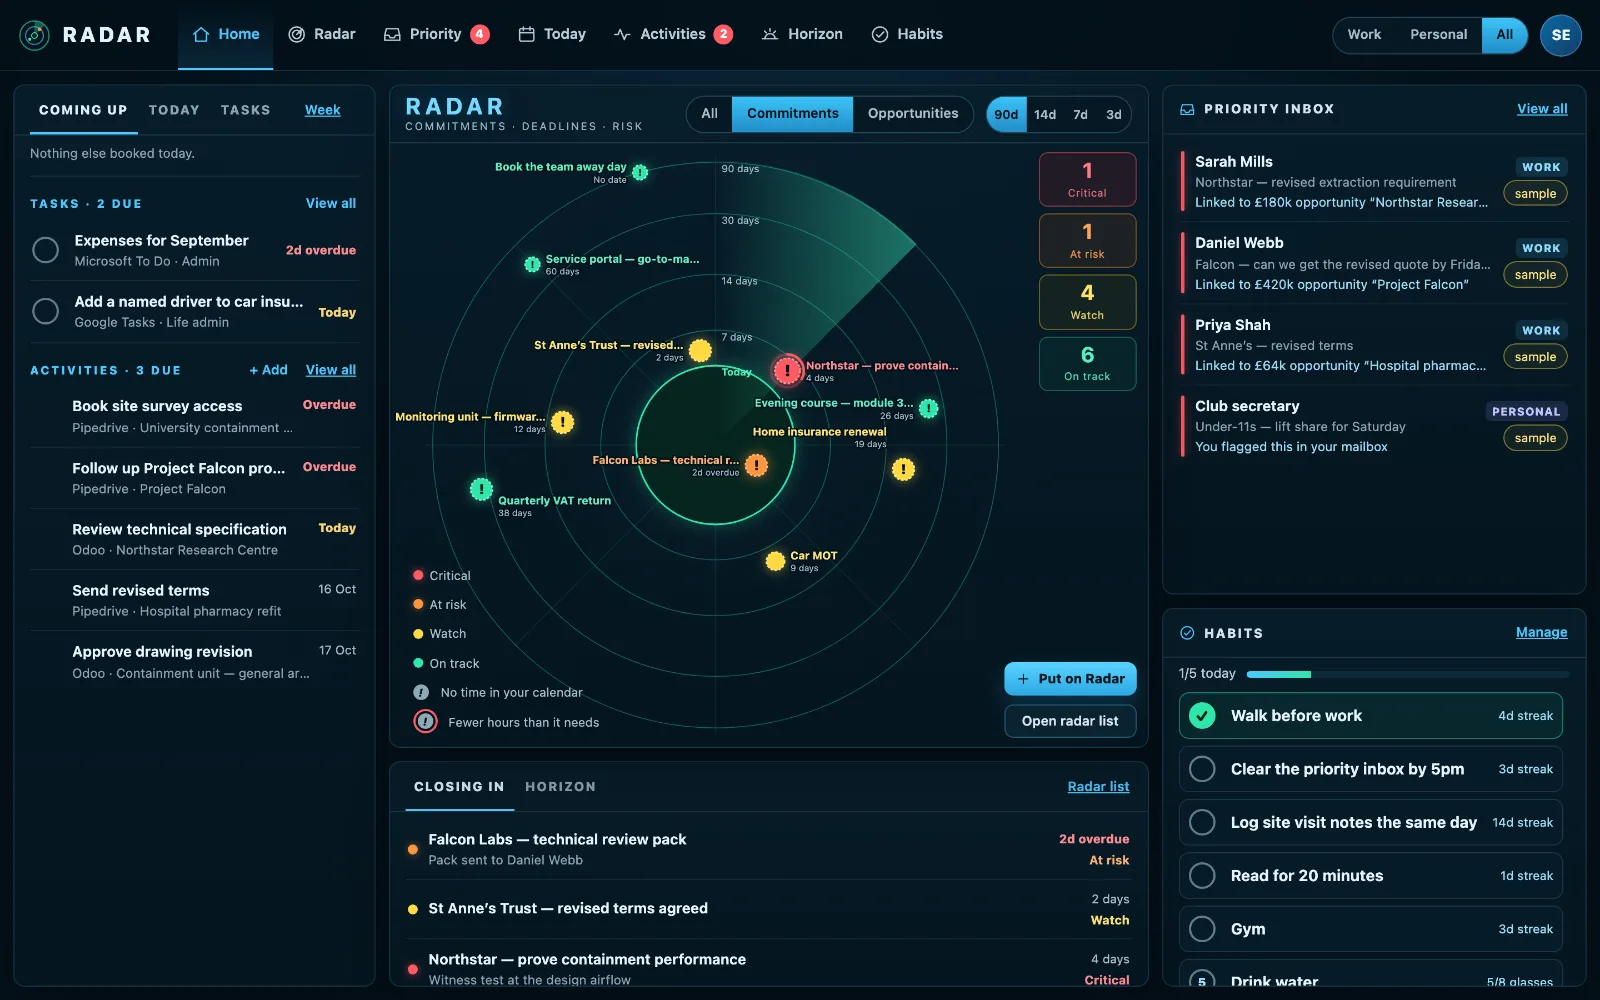Click View all in Priority Inbox
Screen dimensions: 1600x1000
1542,109
